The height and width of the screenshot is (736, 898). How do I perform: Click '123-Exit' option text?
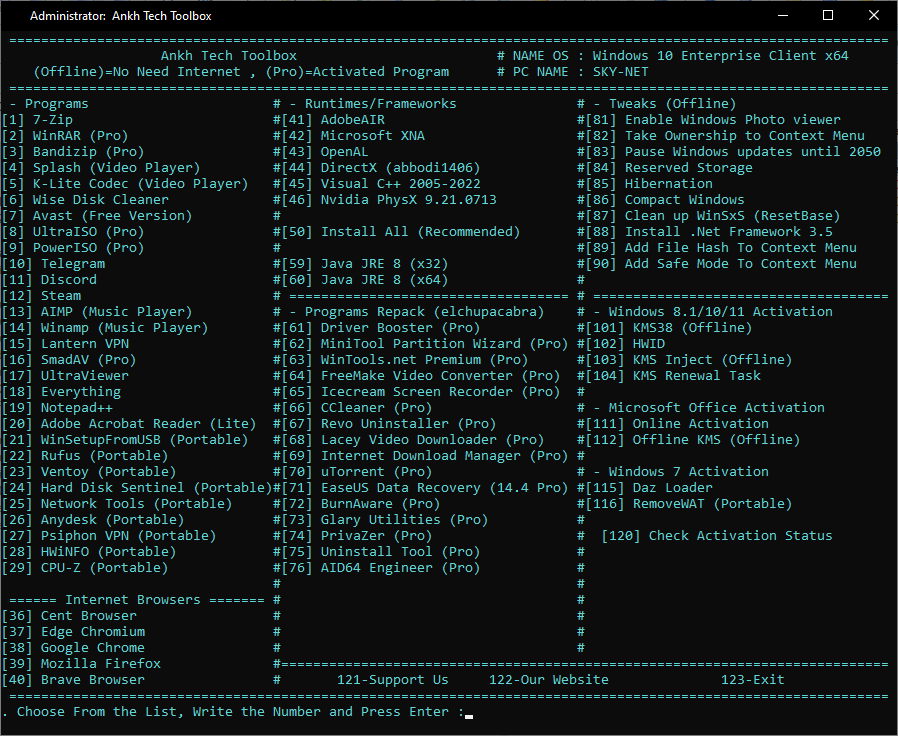click(x=753, y=680)
